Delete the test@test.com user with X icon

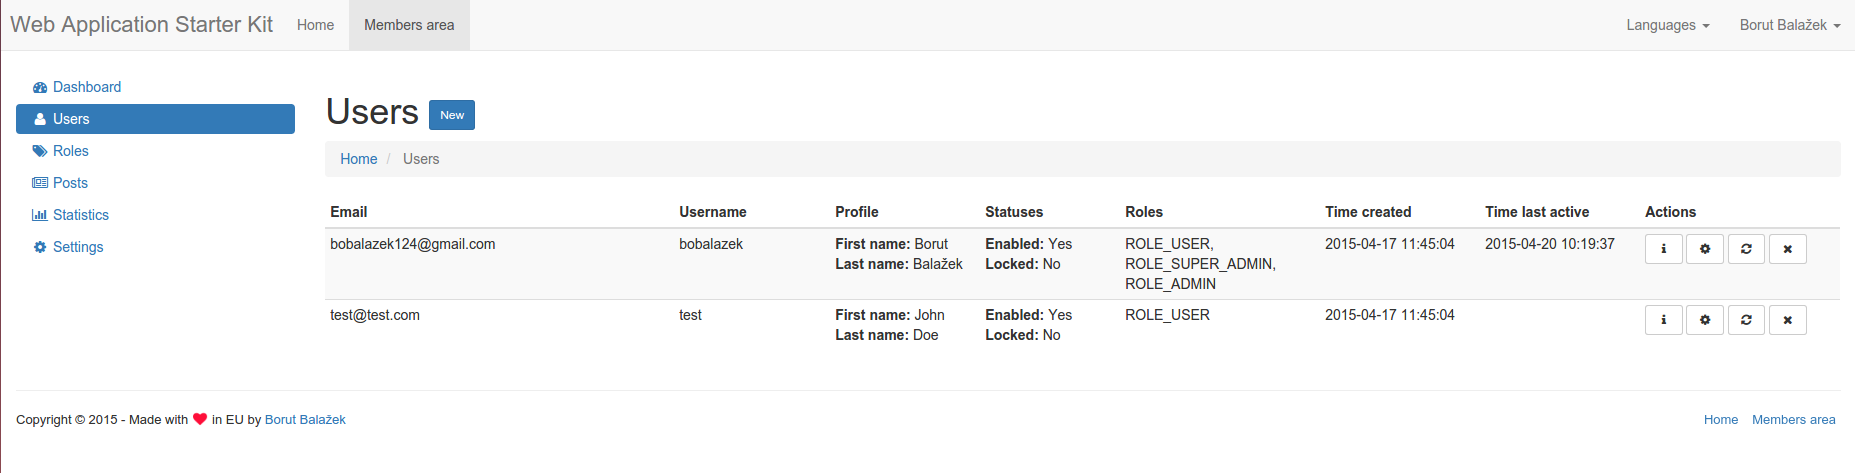click(x=1787, y=320)
